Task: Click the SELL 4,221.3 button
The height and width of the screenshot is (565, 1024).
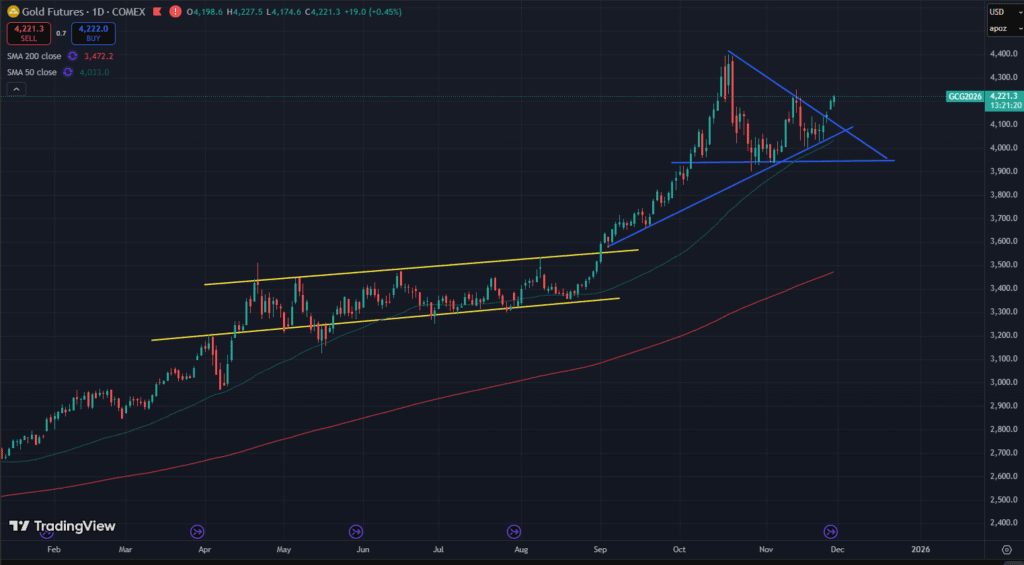Action: pyautogui.click(x=27, y=33)
